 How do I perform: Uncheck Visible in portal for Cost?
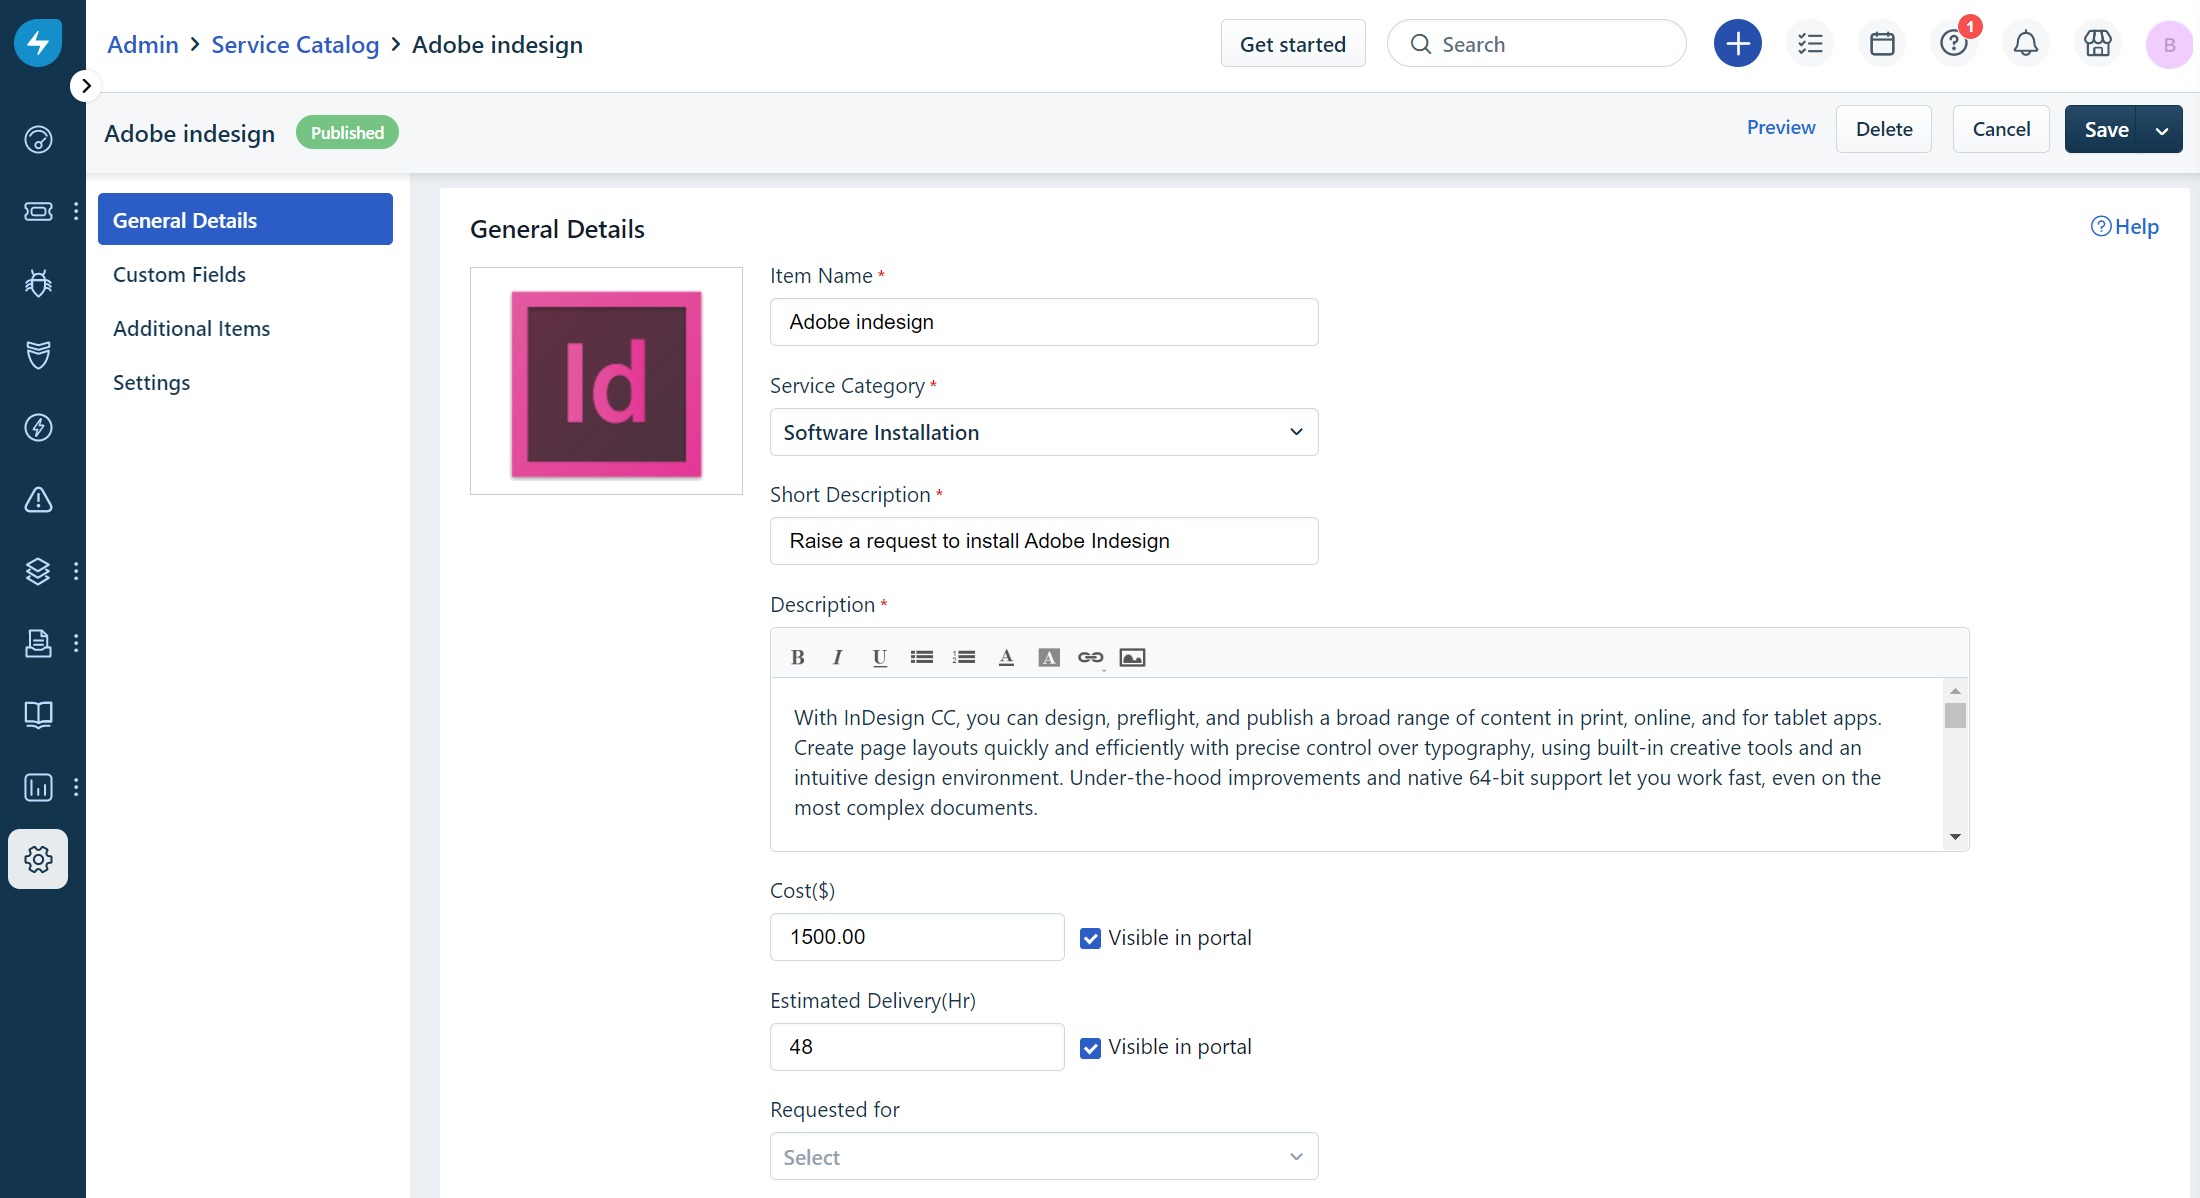click(1090, 938)
